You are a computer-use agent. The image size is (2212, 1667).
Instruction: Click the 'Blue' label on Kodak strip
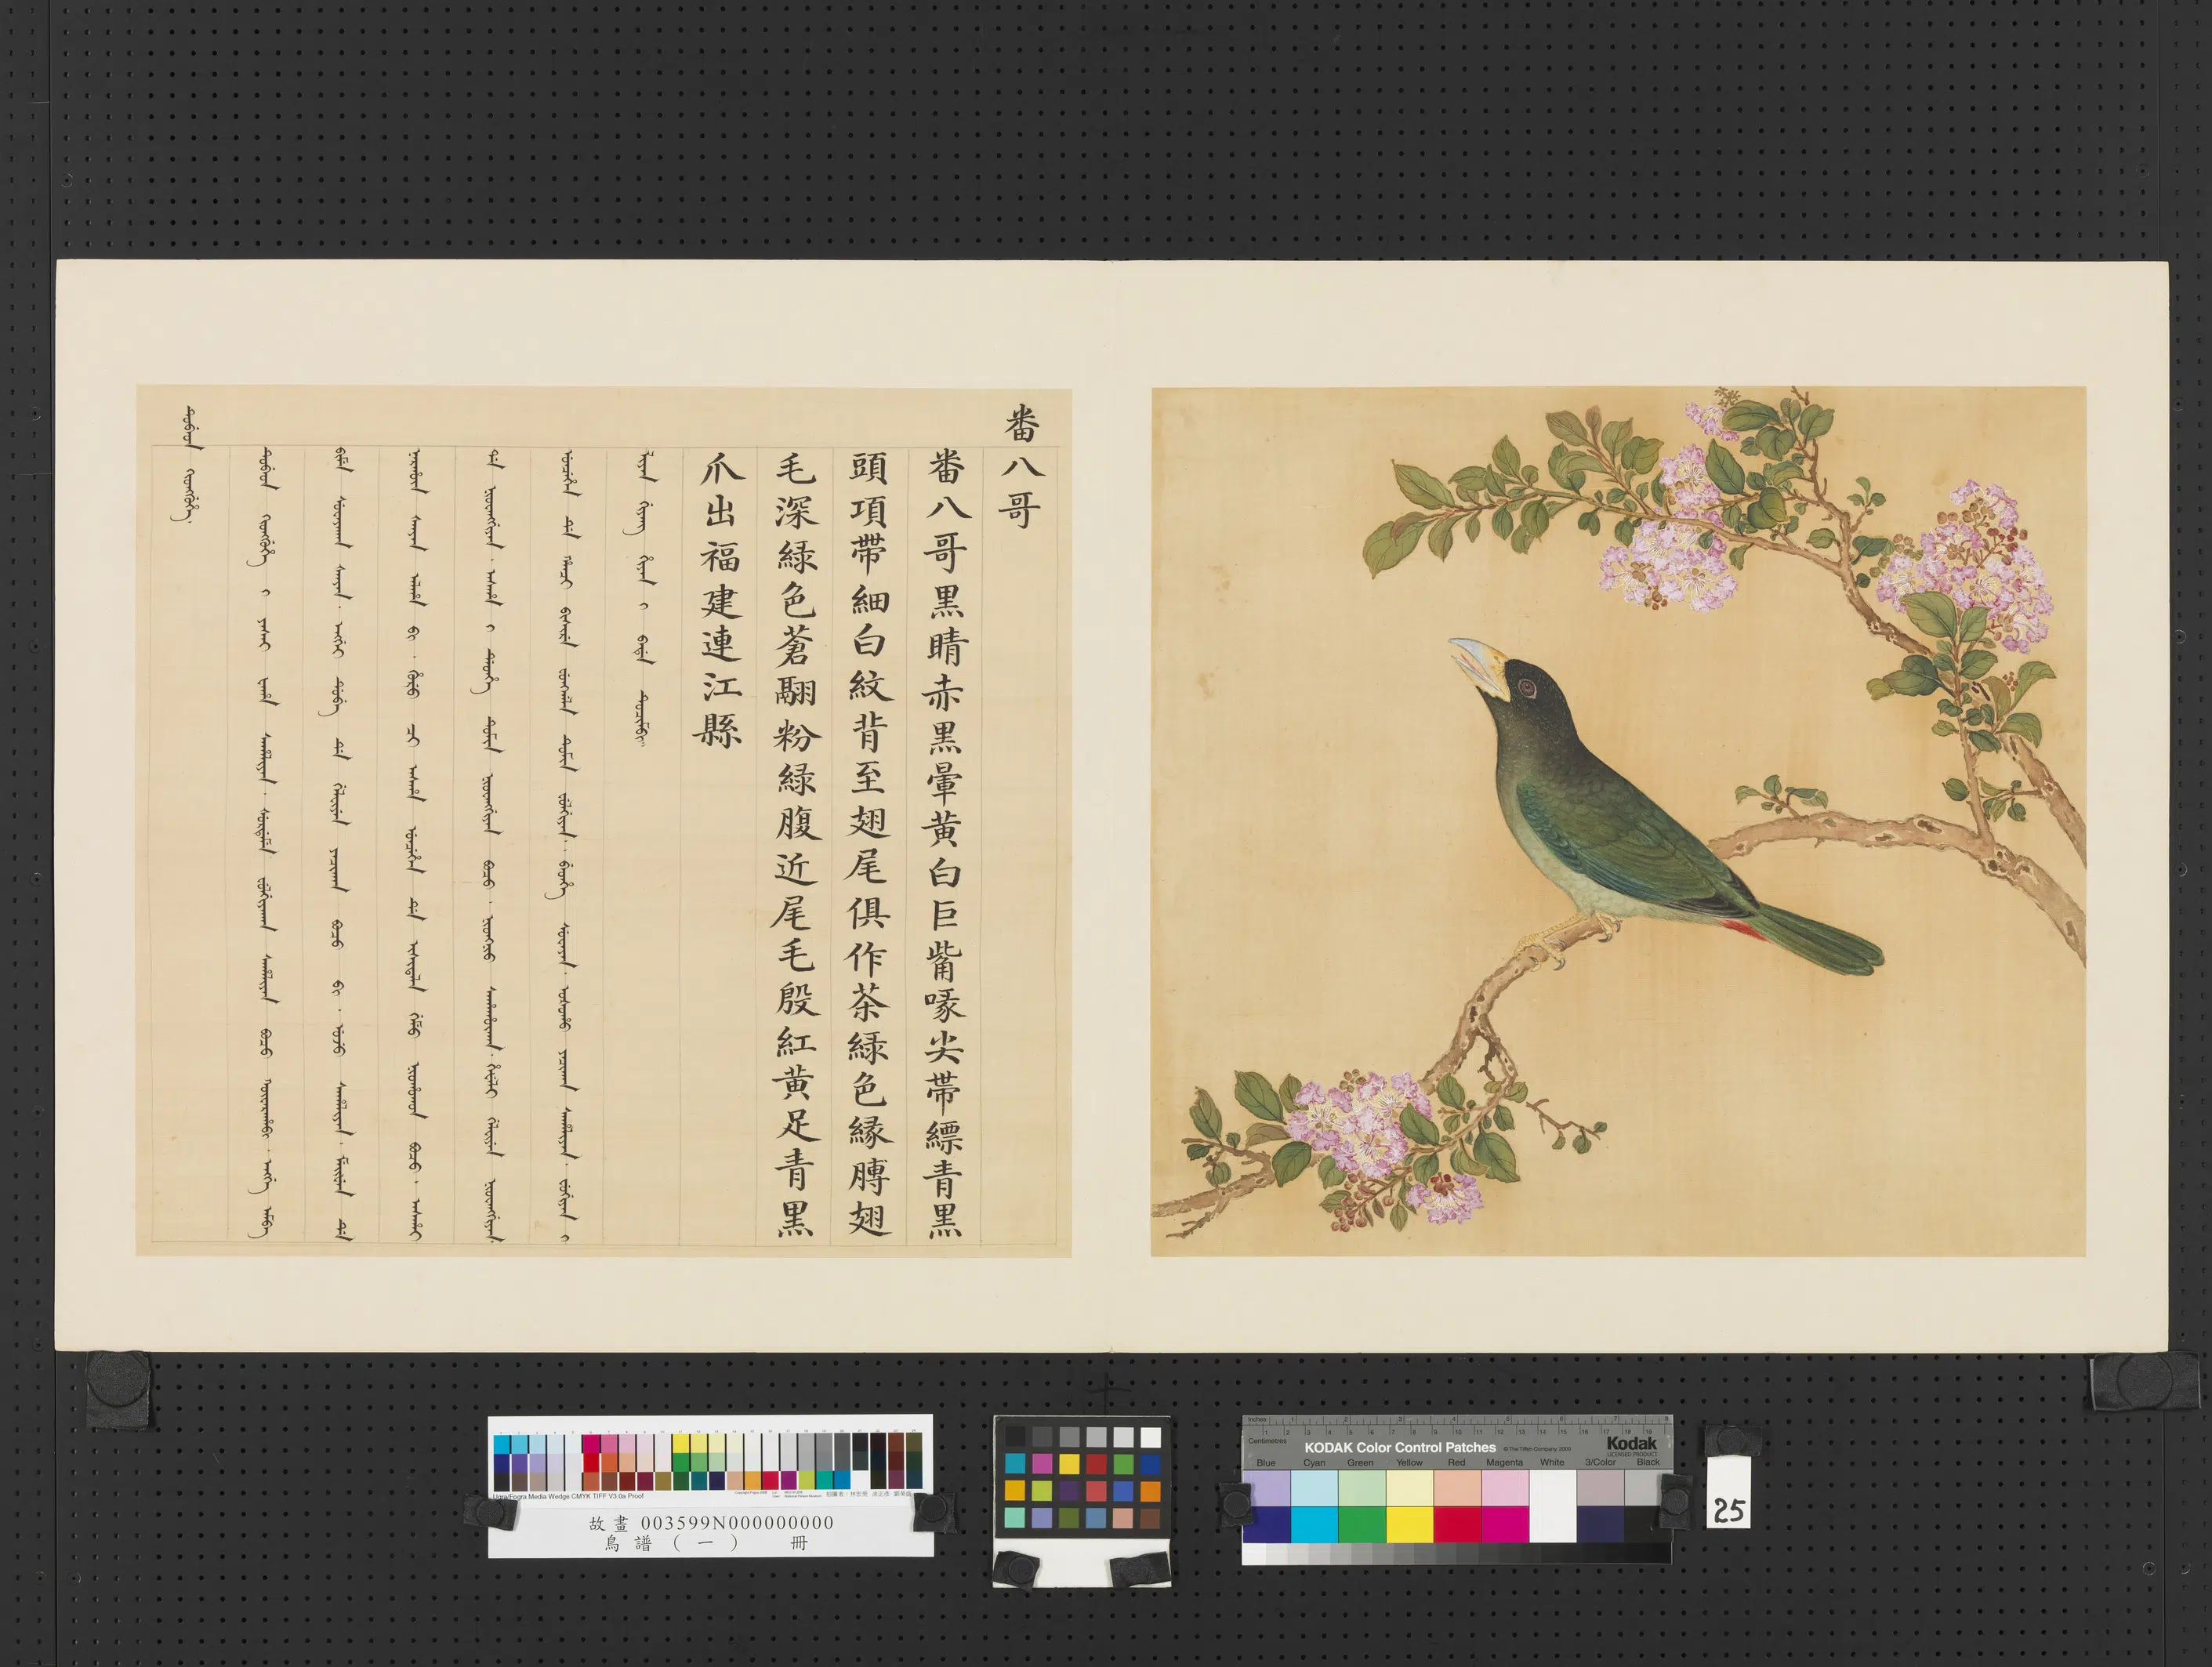click(1266, 1462)
